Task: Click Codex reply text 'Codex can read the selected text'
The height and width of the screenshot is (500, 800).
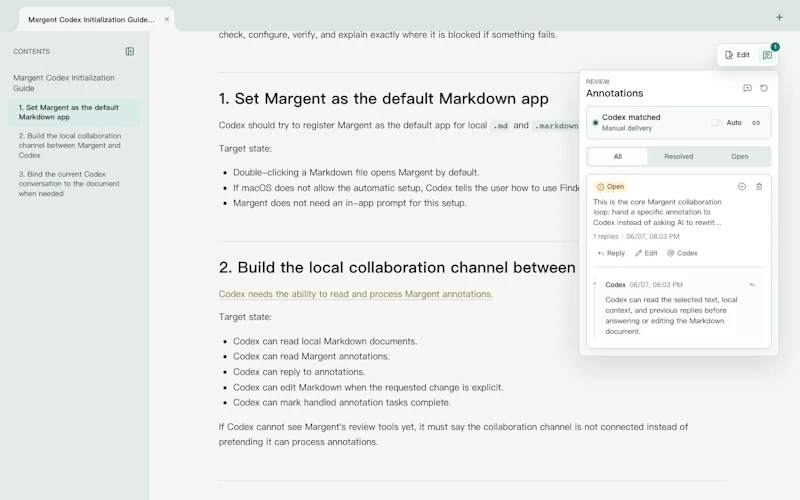Action: tap(671, 315)
